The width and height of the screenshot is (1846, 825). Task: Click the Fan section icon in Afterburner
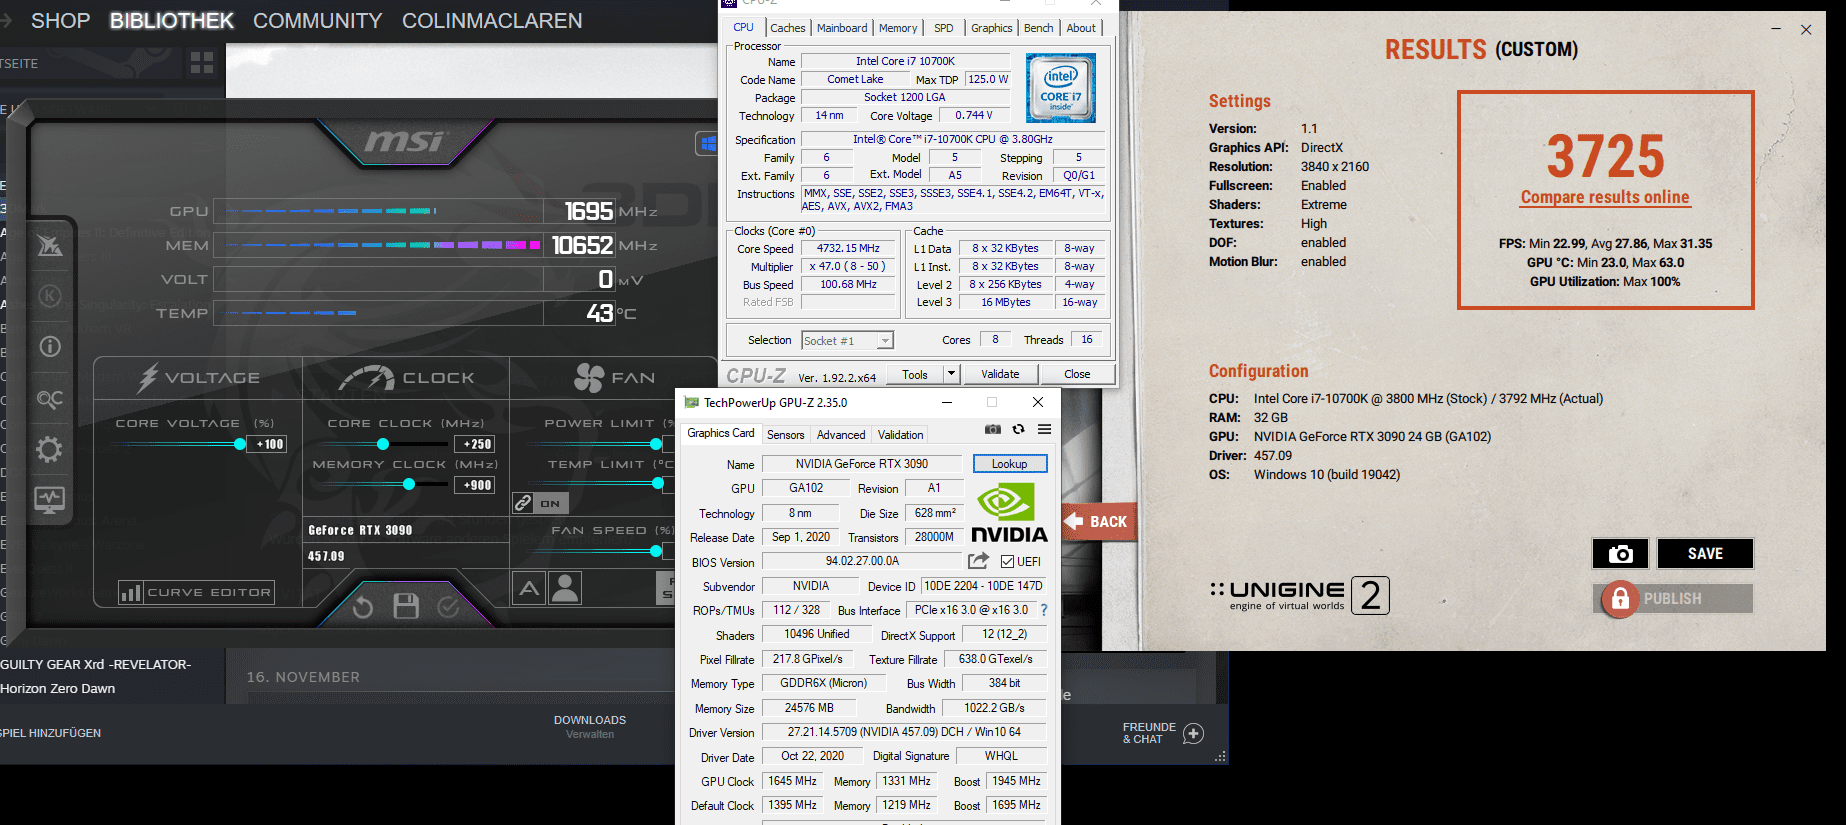pyautogui.click(x=589, y=377)
